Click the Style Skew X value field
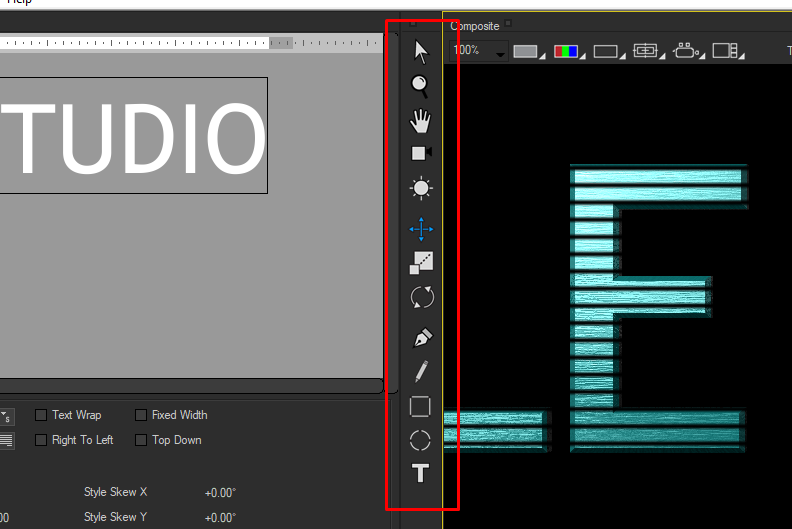Screen dimensions: 792x529 tap(220, 492)
